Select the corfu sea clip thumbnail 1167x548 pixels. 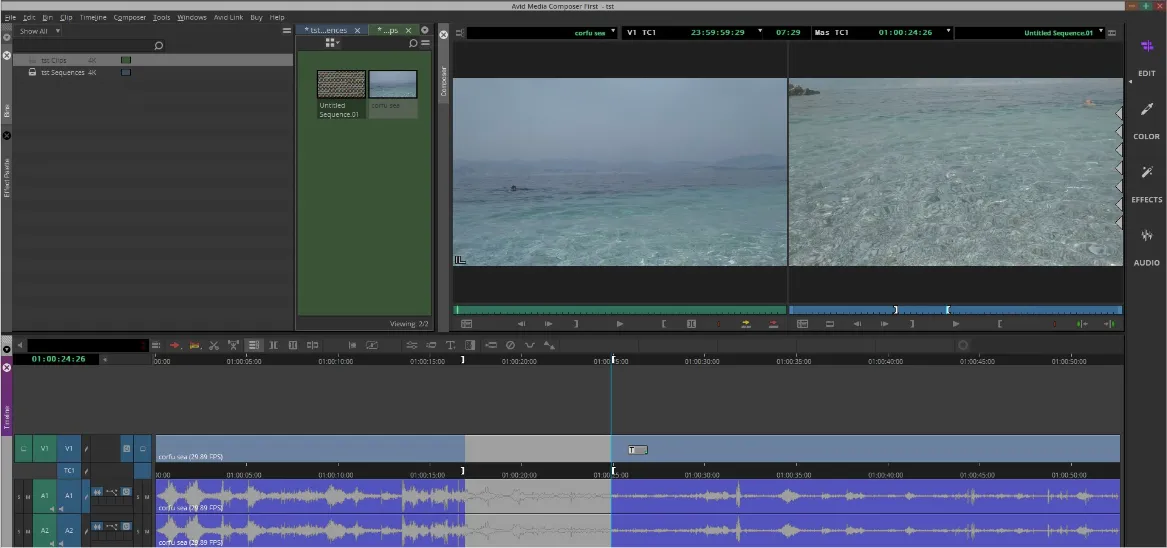393,84
